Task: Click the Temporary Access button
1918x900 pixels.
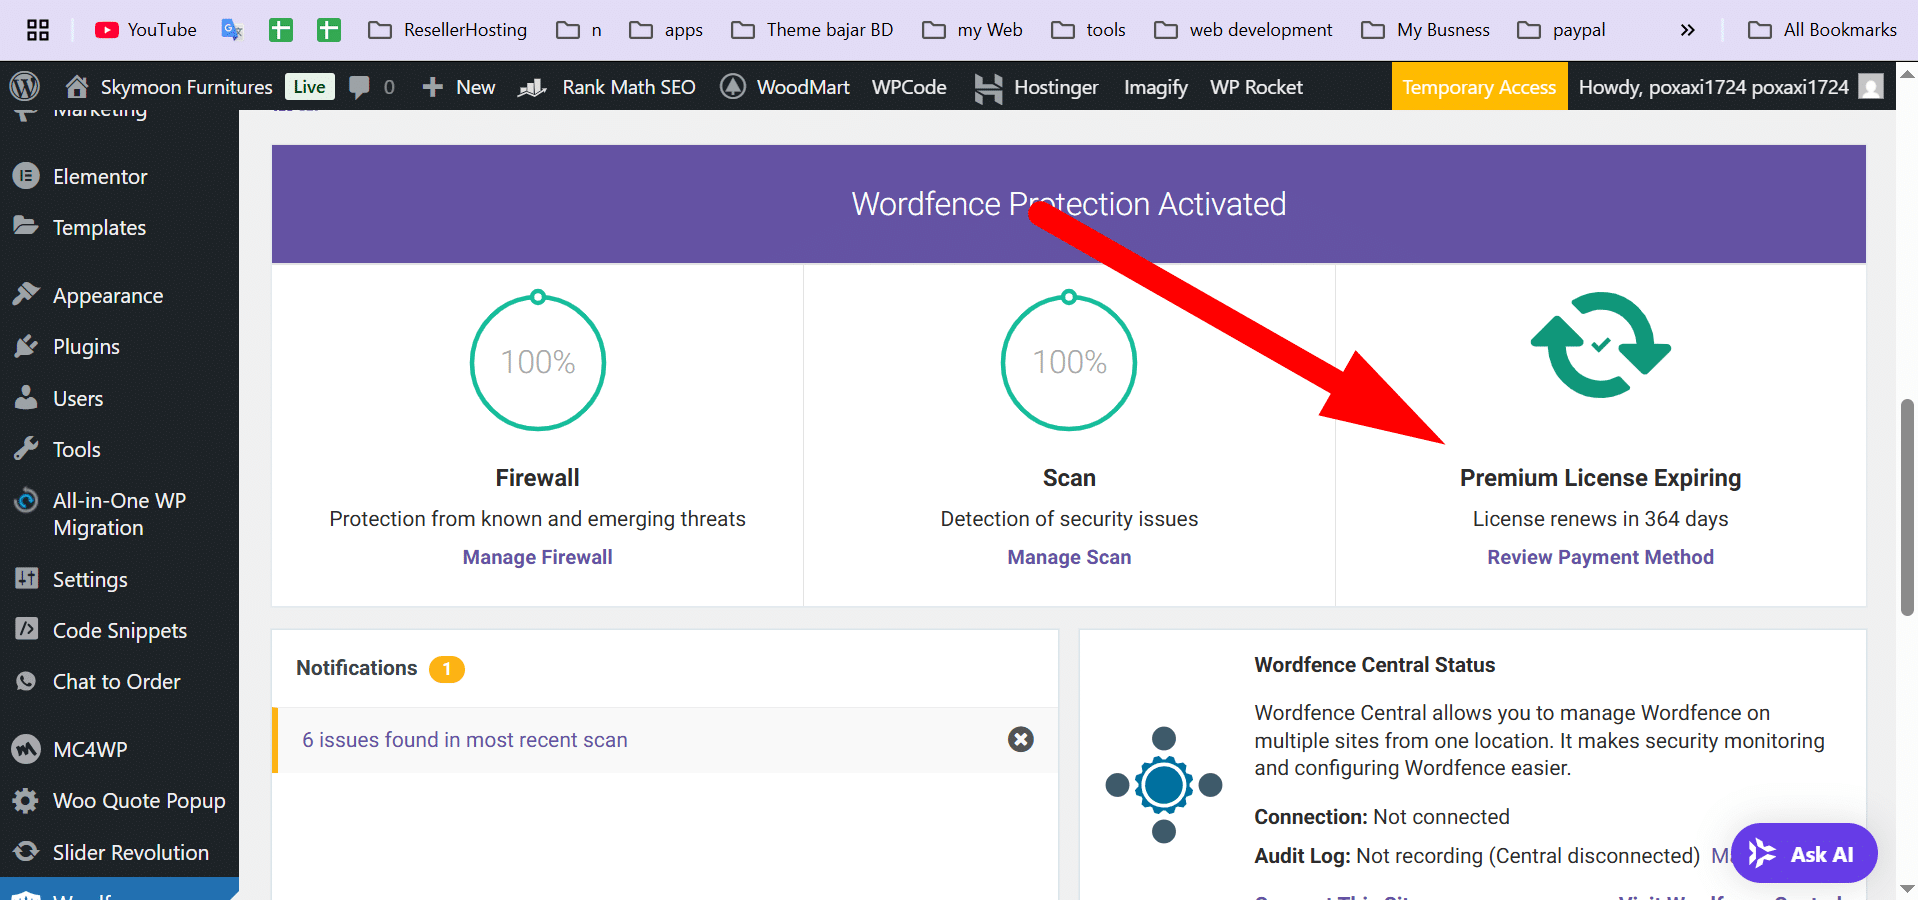Action: click(x=1479, y=87)
